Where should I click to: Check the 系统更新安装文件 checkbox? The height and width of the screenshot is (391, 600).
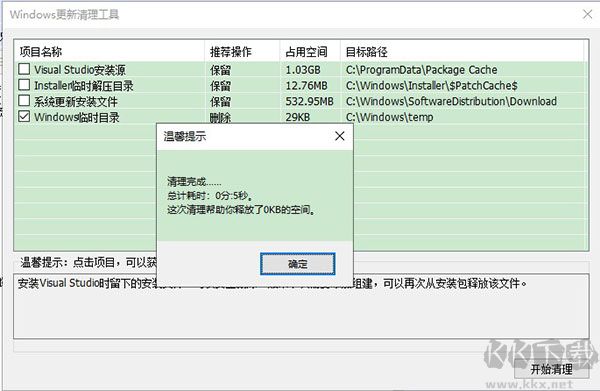[24, 101]
